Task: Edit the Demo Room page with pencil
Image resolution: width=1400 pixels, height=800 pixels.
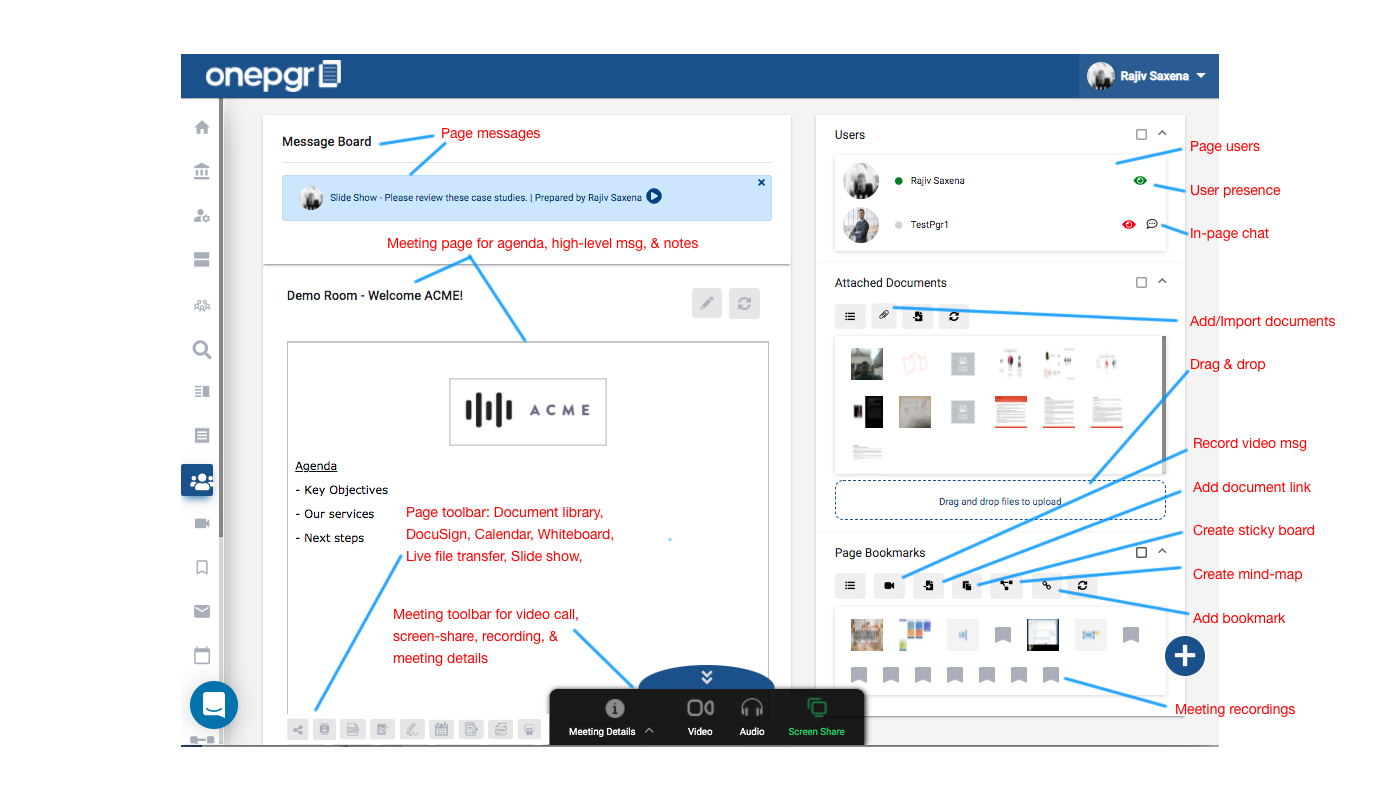Action: click(707, 303)
